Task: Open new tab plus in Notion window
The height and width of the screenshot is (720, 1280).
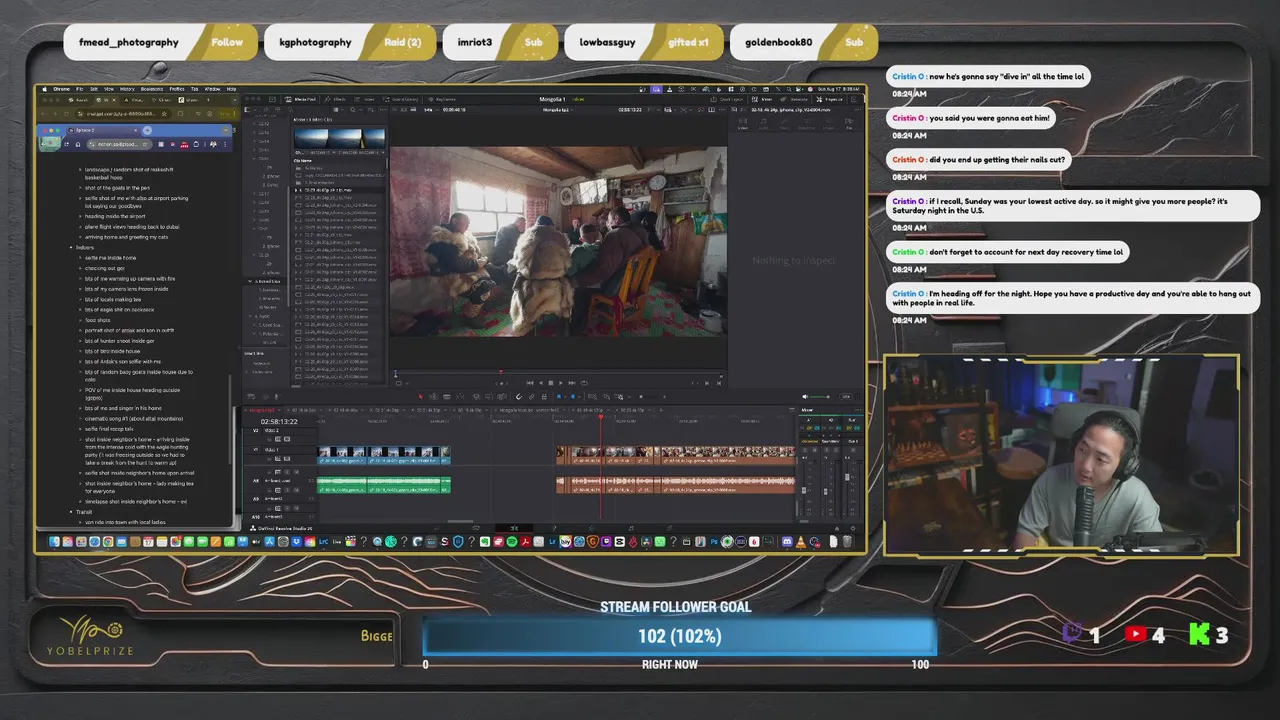Action: (147, 130)
